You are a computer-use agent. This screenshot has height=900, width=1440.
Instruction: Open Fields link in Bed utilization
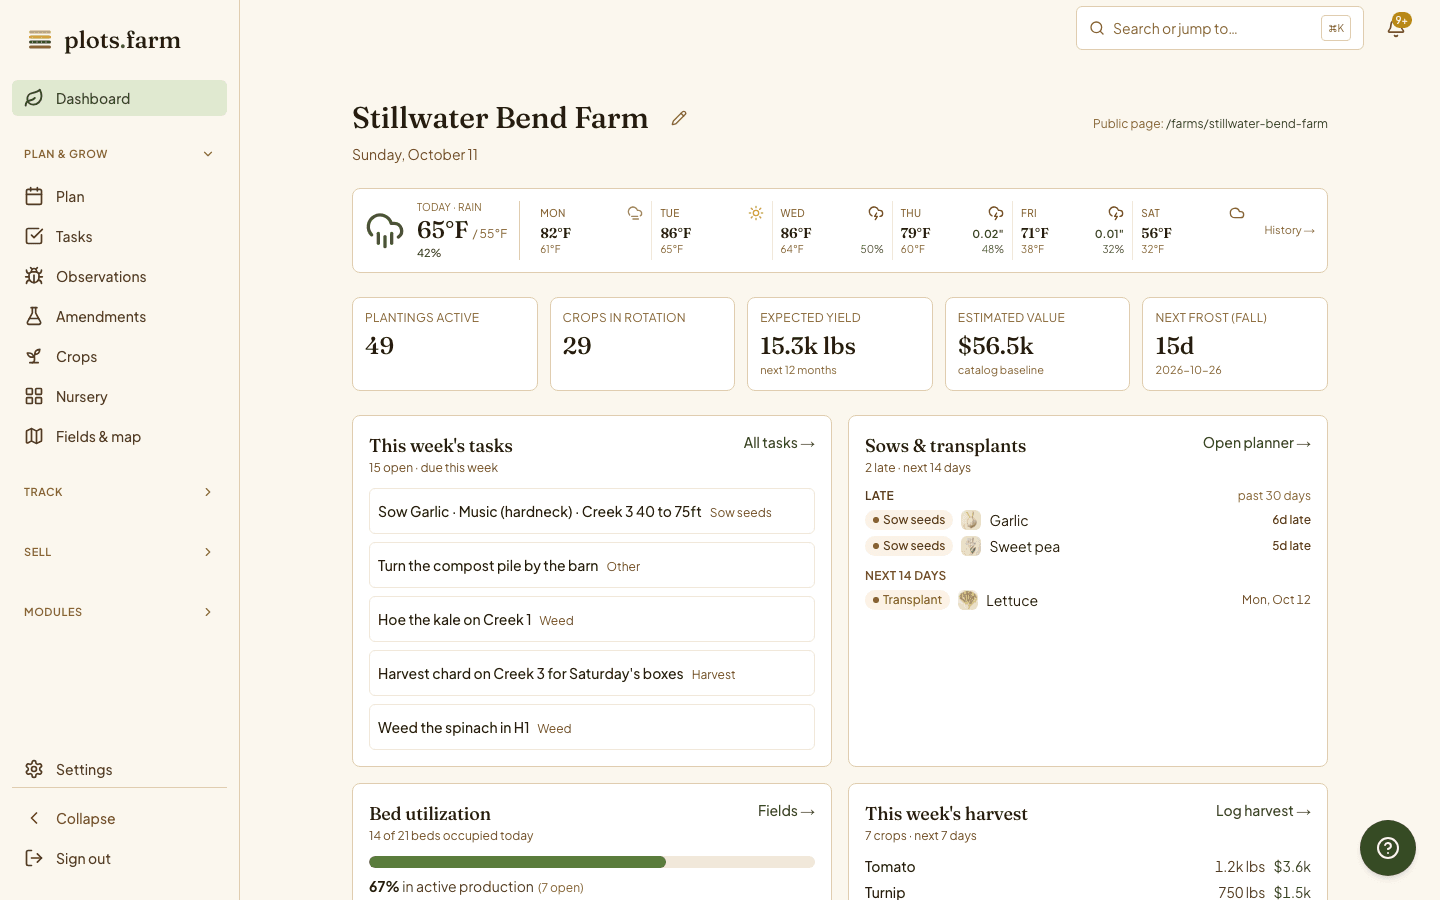[x=786, y=811]
